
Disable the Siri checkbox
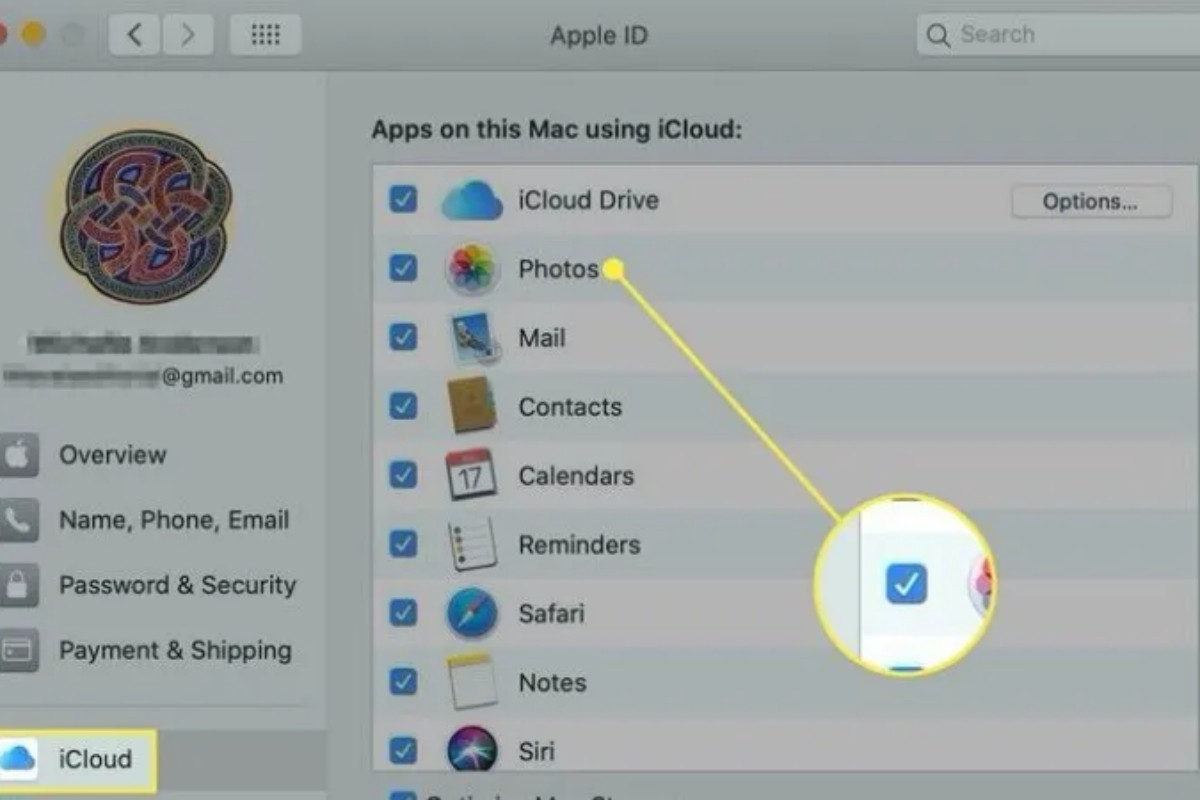403,750
